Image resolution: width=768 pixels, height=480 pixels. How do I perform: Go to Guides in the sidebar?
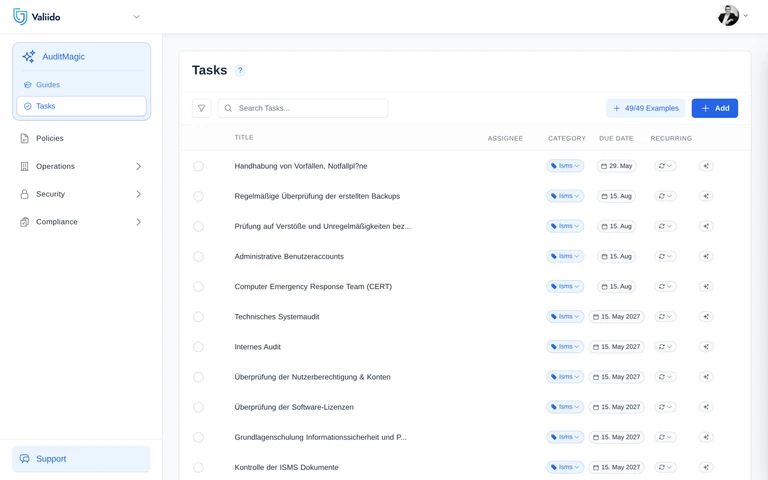(x=48, y=85)
